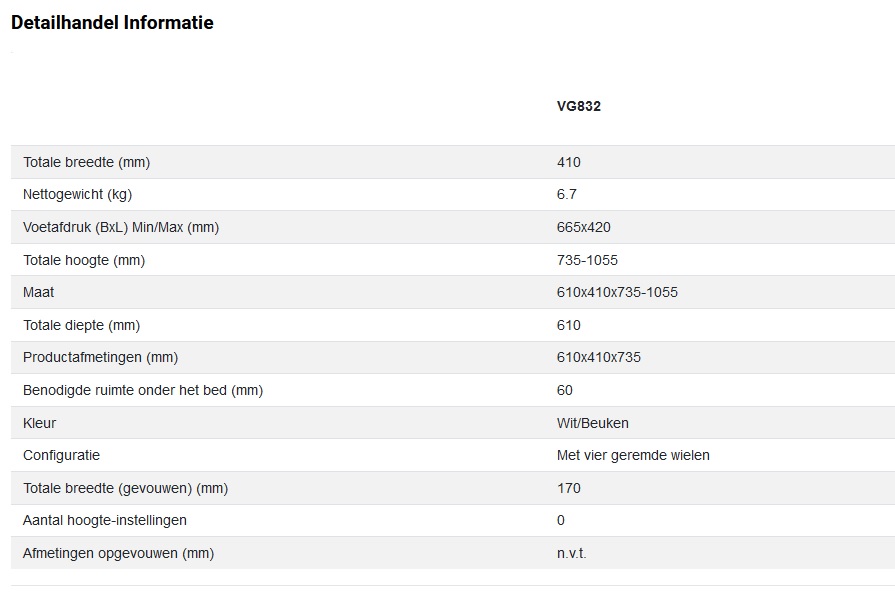Select the 665x420 footprint value
This screenshot has width=895, height=598.
[583, 227]
